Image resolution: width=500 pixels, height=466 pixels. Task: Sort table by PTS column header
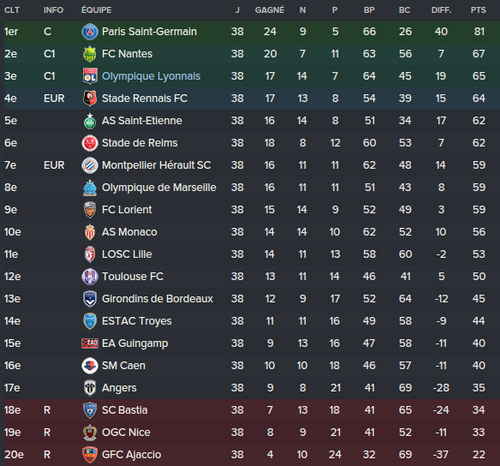[x=478, y=10]
